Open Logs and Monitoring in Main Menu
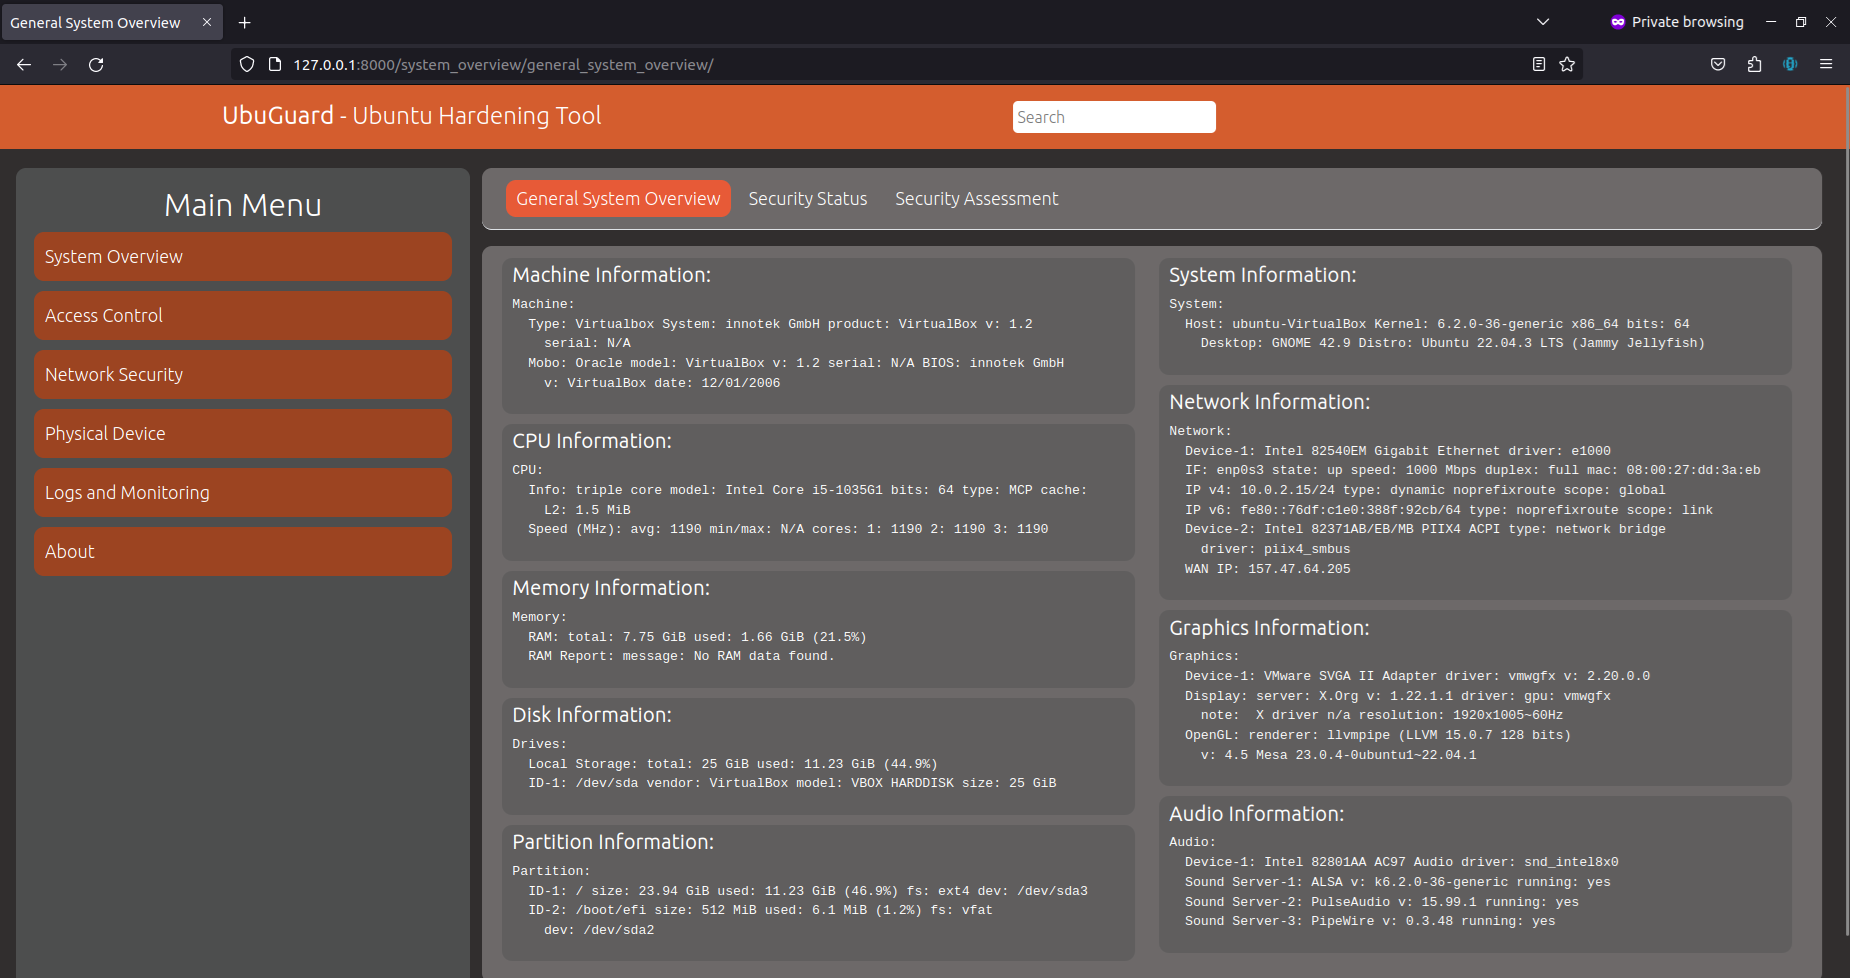The image size is (1850, 978). 243,493
